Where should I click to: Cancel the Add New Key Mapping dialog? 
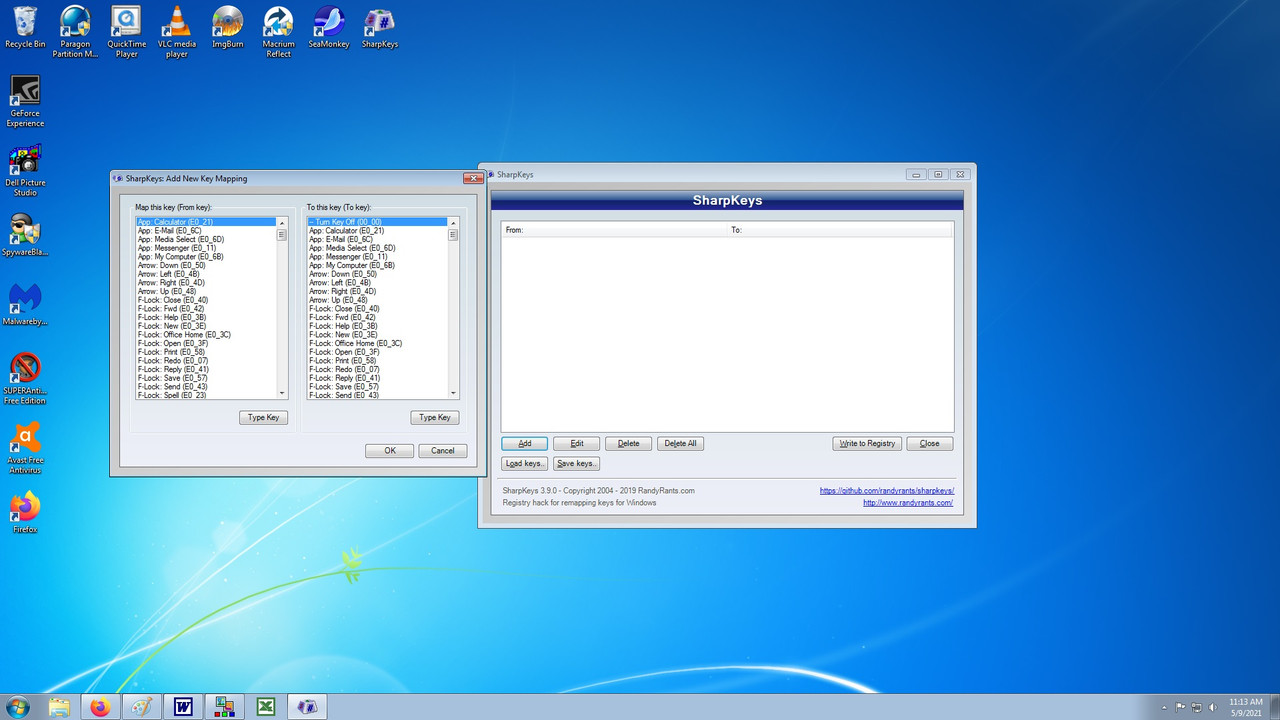tap(443, 451)
